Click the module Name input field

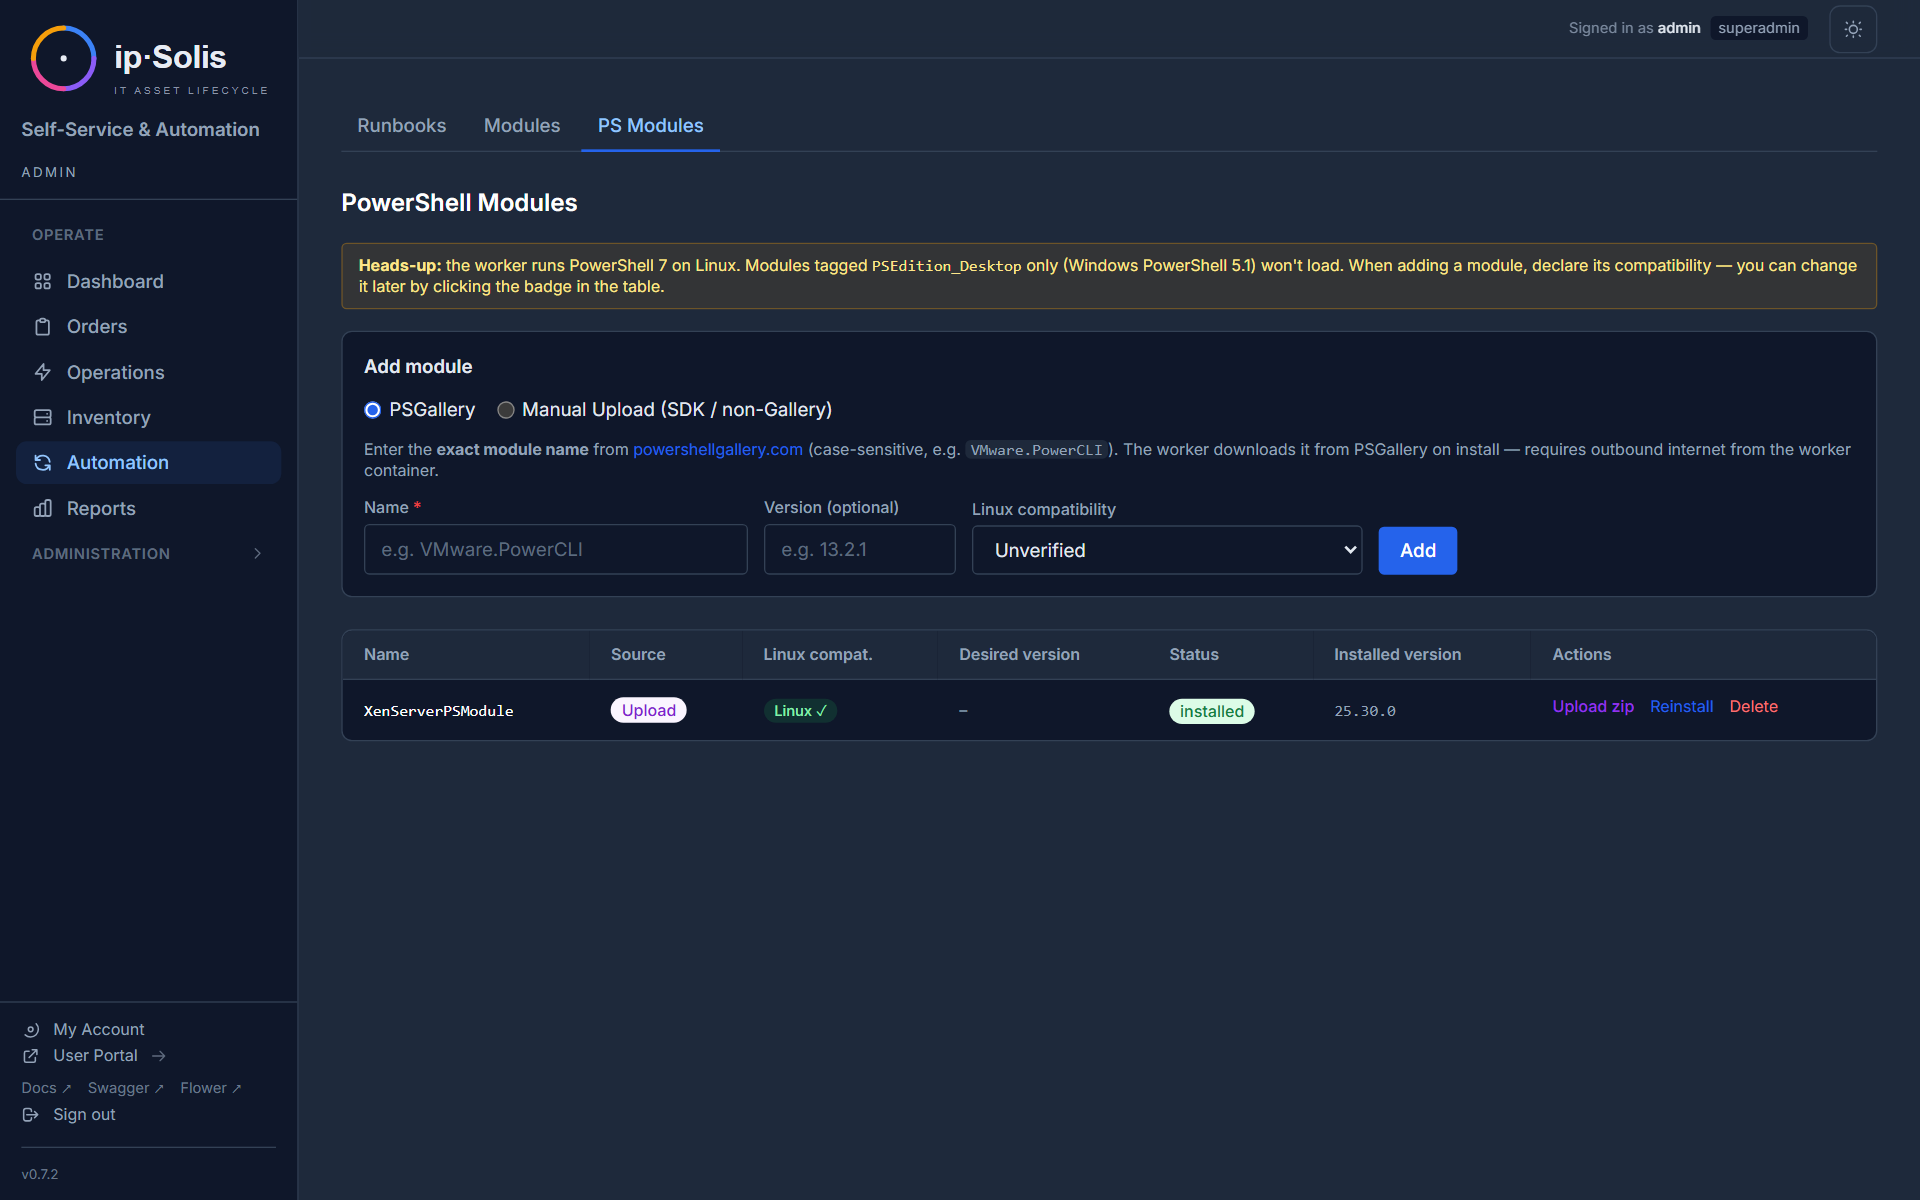click(555, 549)
